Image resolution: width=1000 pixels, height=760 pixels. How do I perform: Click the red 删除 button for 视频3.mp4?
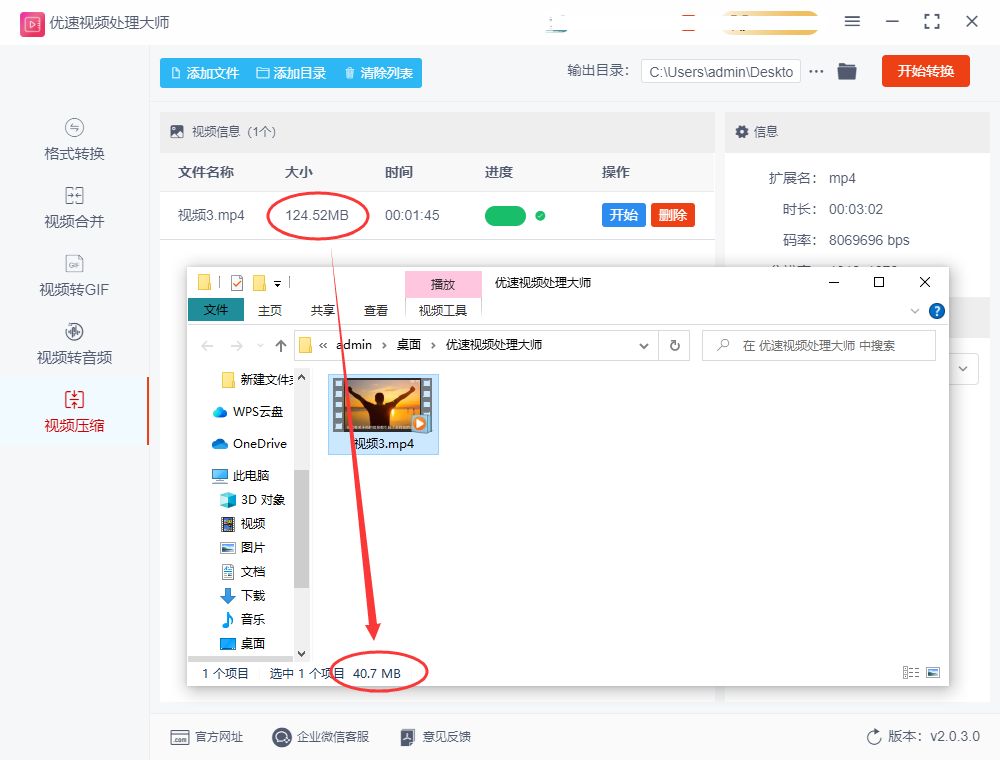tap(672, 215)
